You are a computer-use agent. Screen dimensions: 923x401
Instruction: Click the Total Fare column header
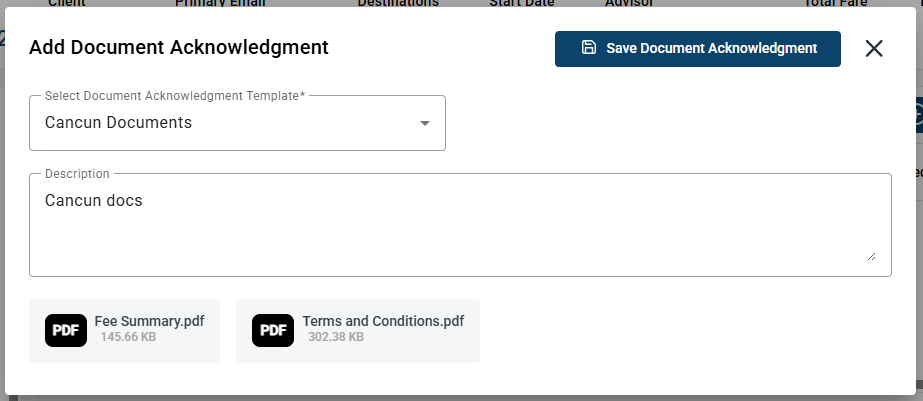click(835, 3)
